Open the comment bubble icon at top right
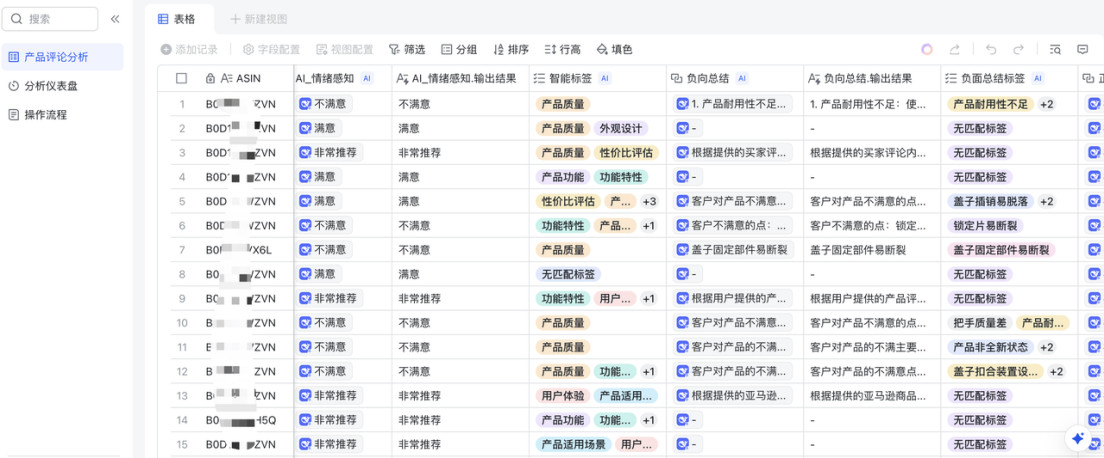Screen dimensions: 1104x458 (1082, 49)
